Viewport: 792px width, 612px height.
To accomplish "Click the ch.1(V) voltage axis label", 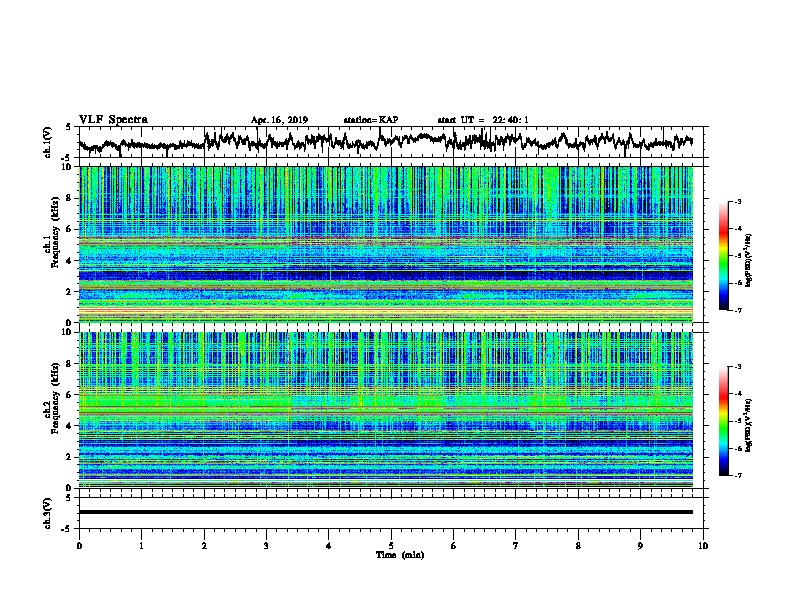I will [x=48, y=142].
